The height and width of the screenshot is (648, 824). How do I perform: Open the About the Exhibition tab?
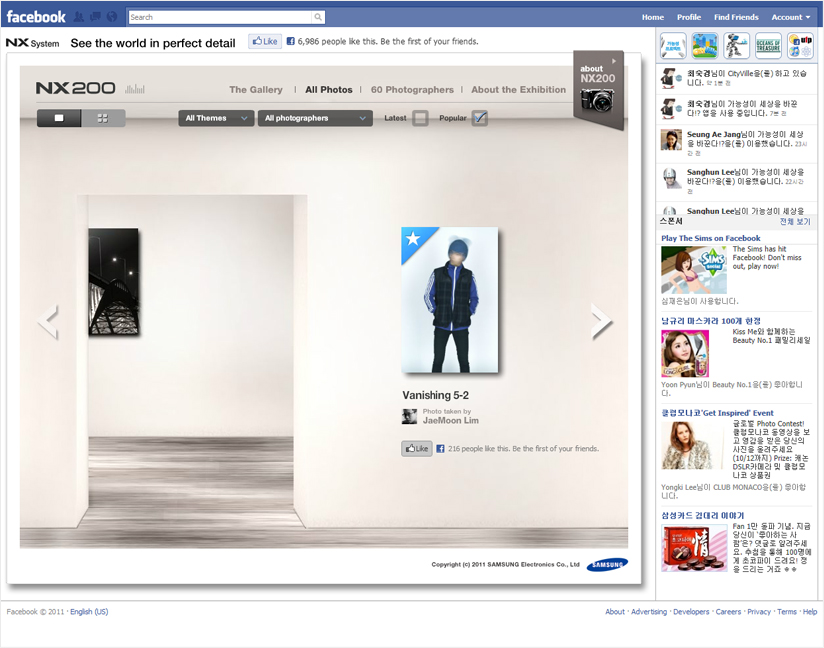519,90
